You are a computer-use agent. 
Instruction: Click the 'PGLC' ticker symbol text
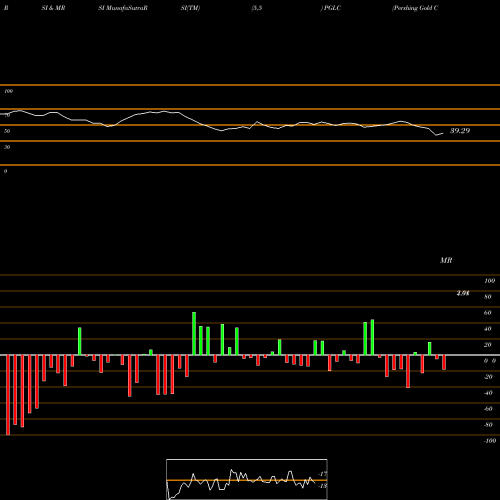pyautogui.click(x=332, y=8)
